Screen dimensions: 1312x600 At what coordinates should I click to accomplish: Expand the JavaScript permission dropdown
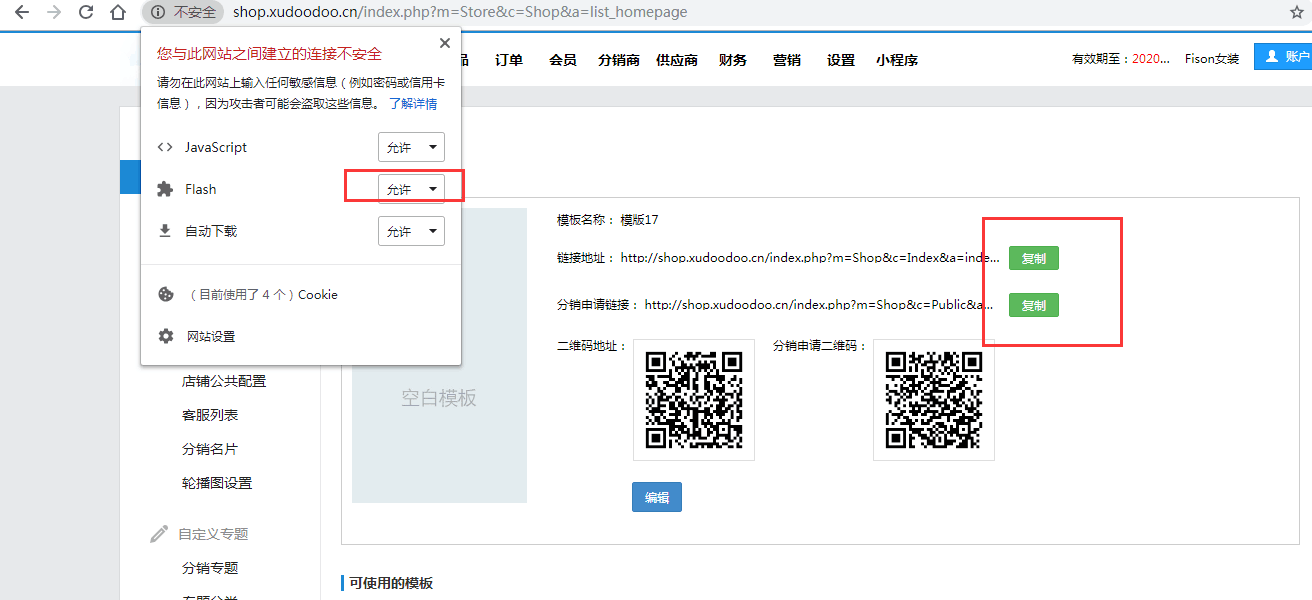411,147
